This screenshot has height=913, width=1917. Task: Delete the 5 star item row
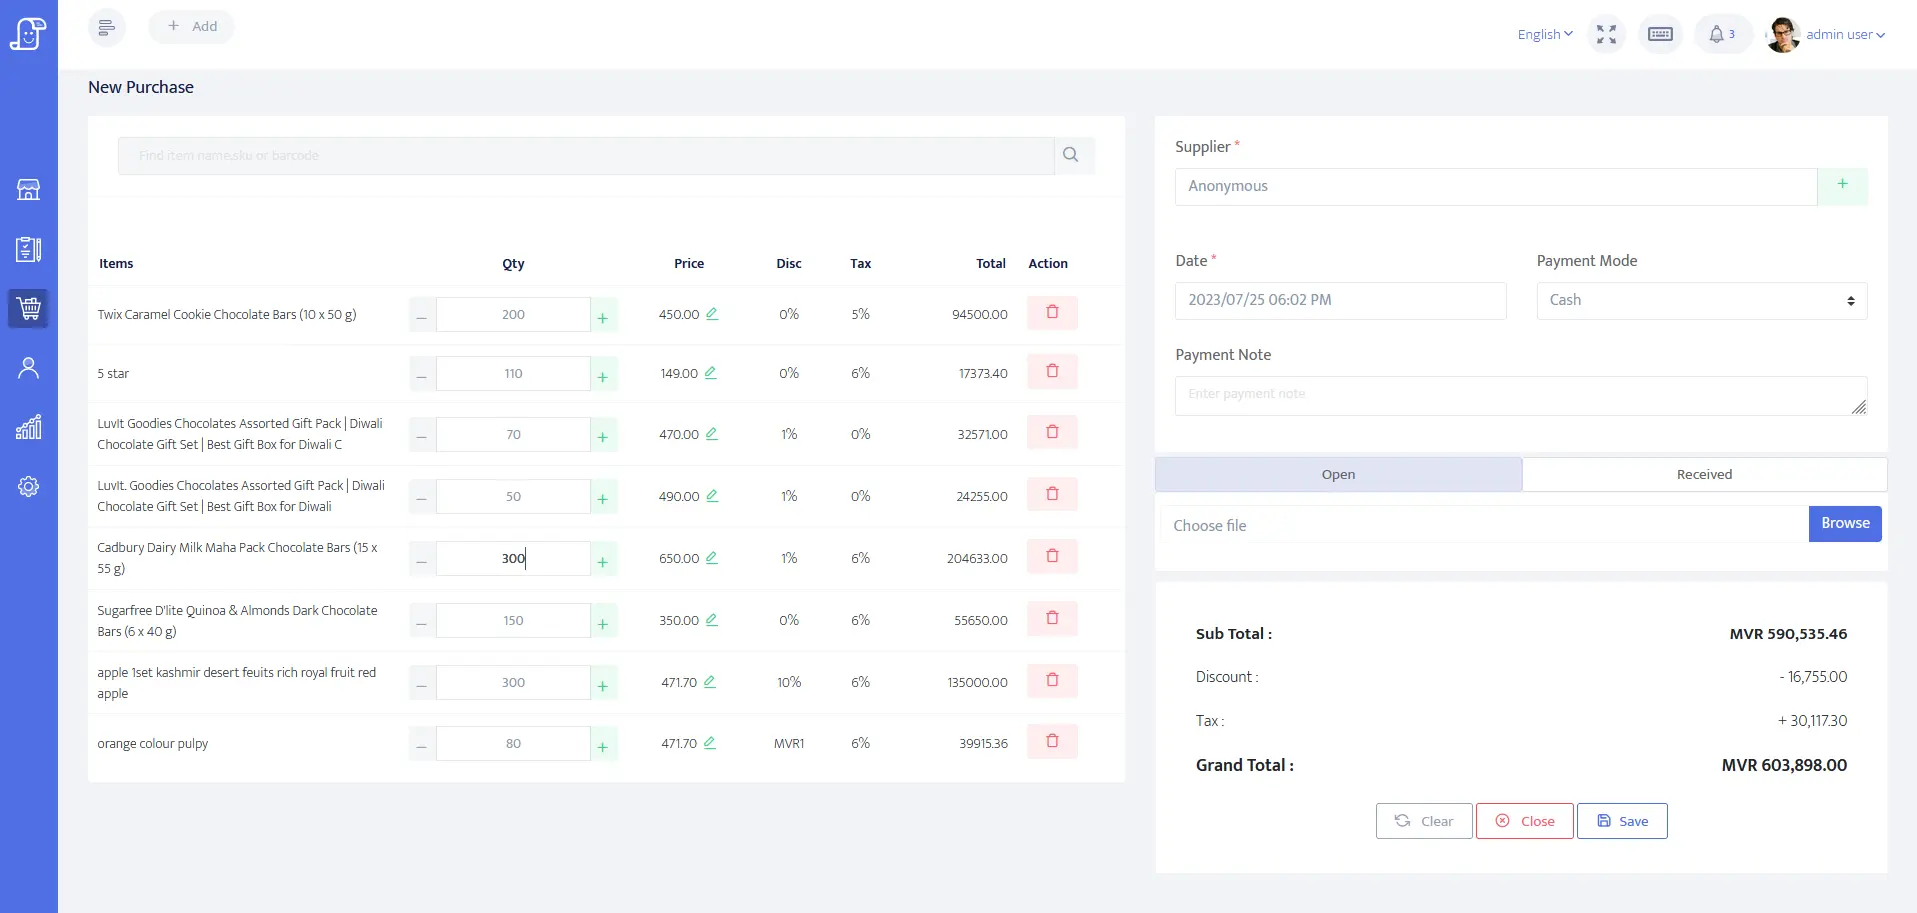click(1052, 372)
